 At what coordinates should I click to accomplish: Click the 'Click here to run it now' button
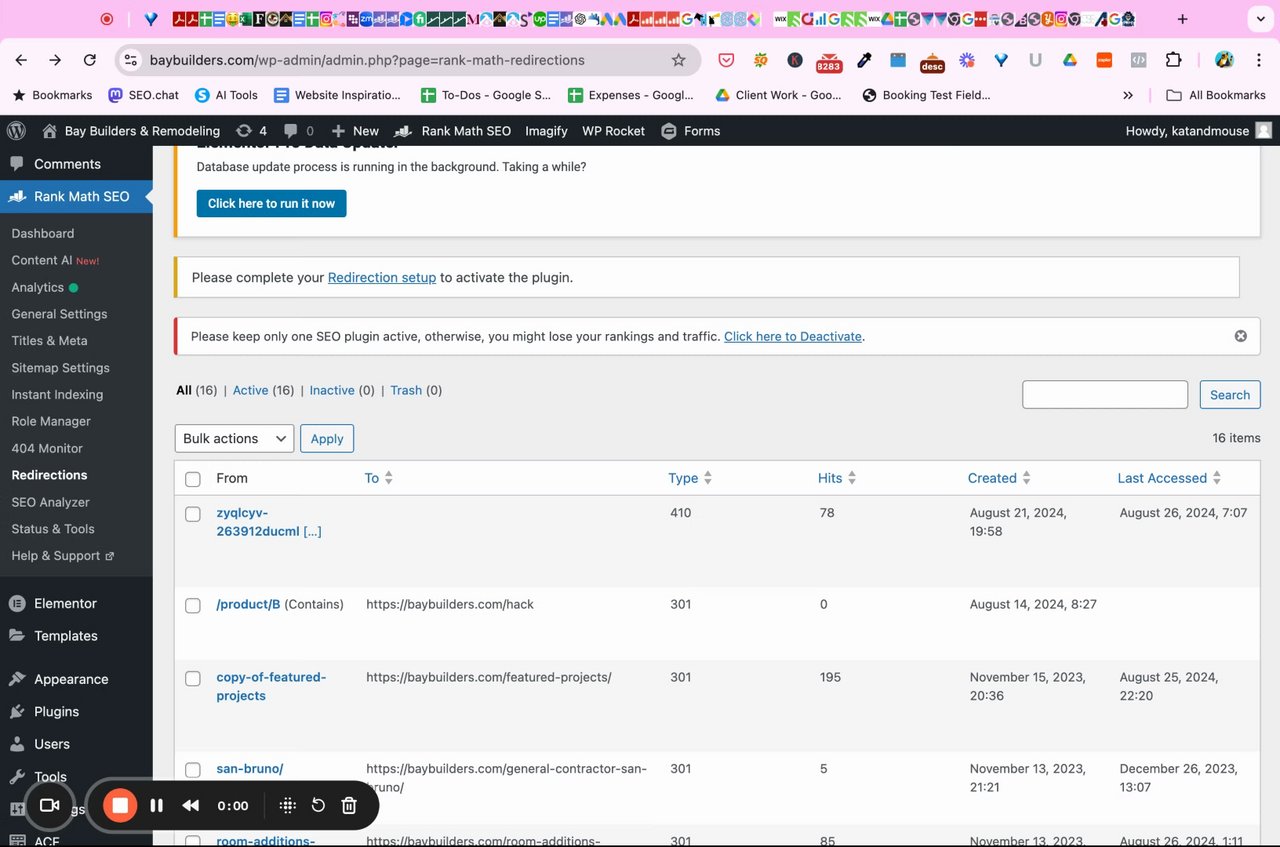click(271, 203)
